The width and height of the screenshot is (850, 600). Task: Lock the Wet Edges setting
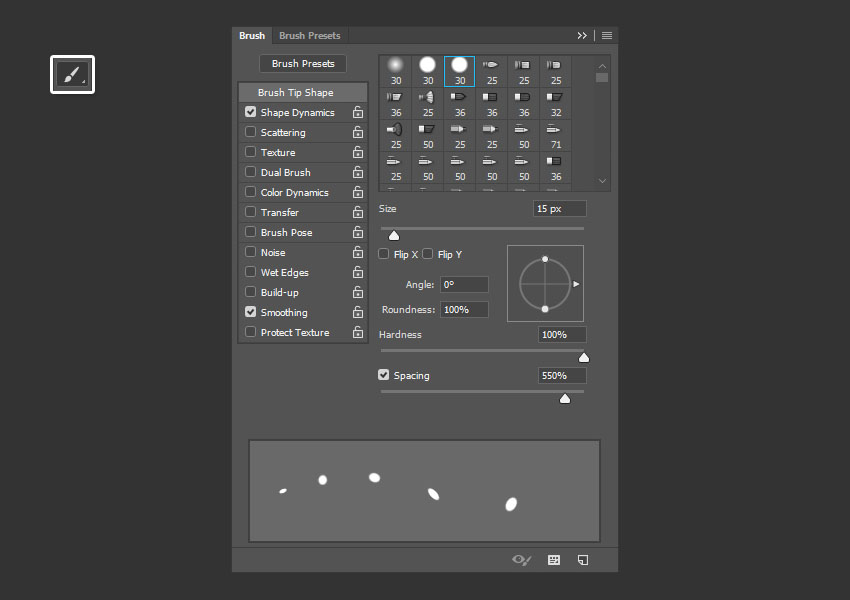coord(358,272)
